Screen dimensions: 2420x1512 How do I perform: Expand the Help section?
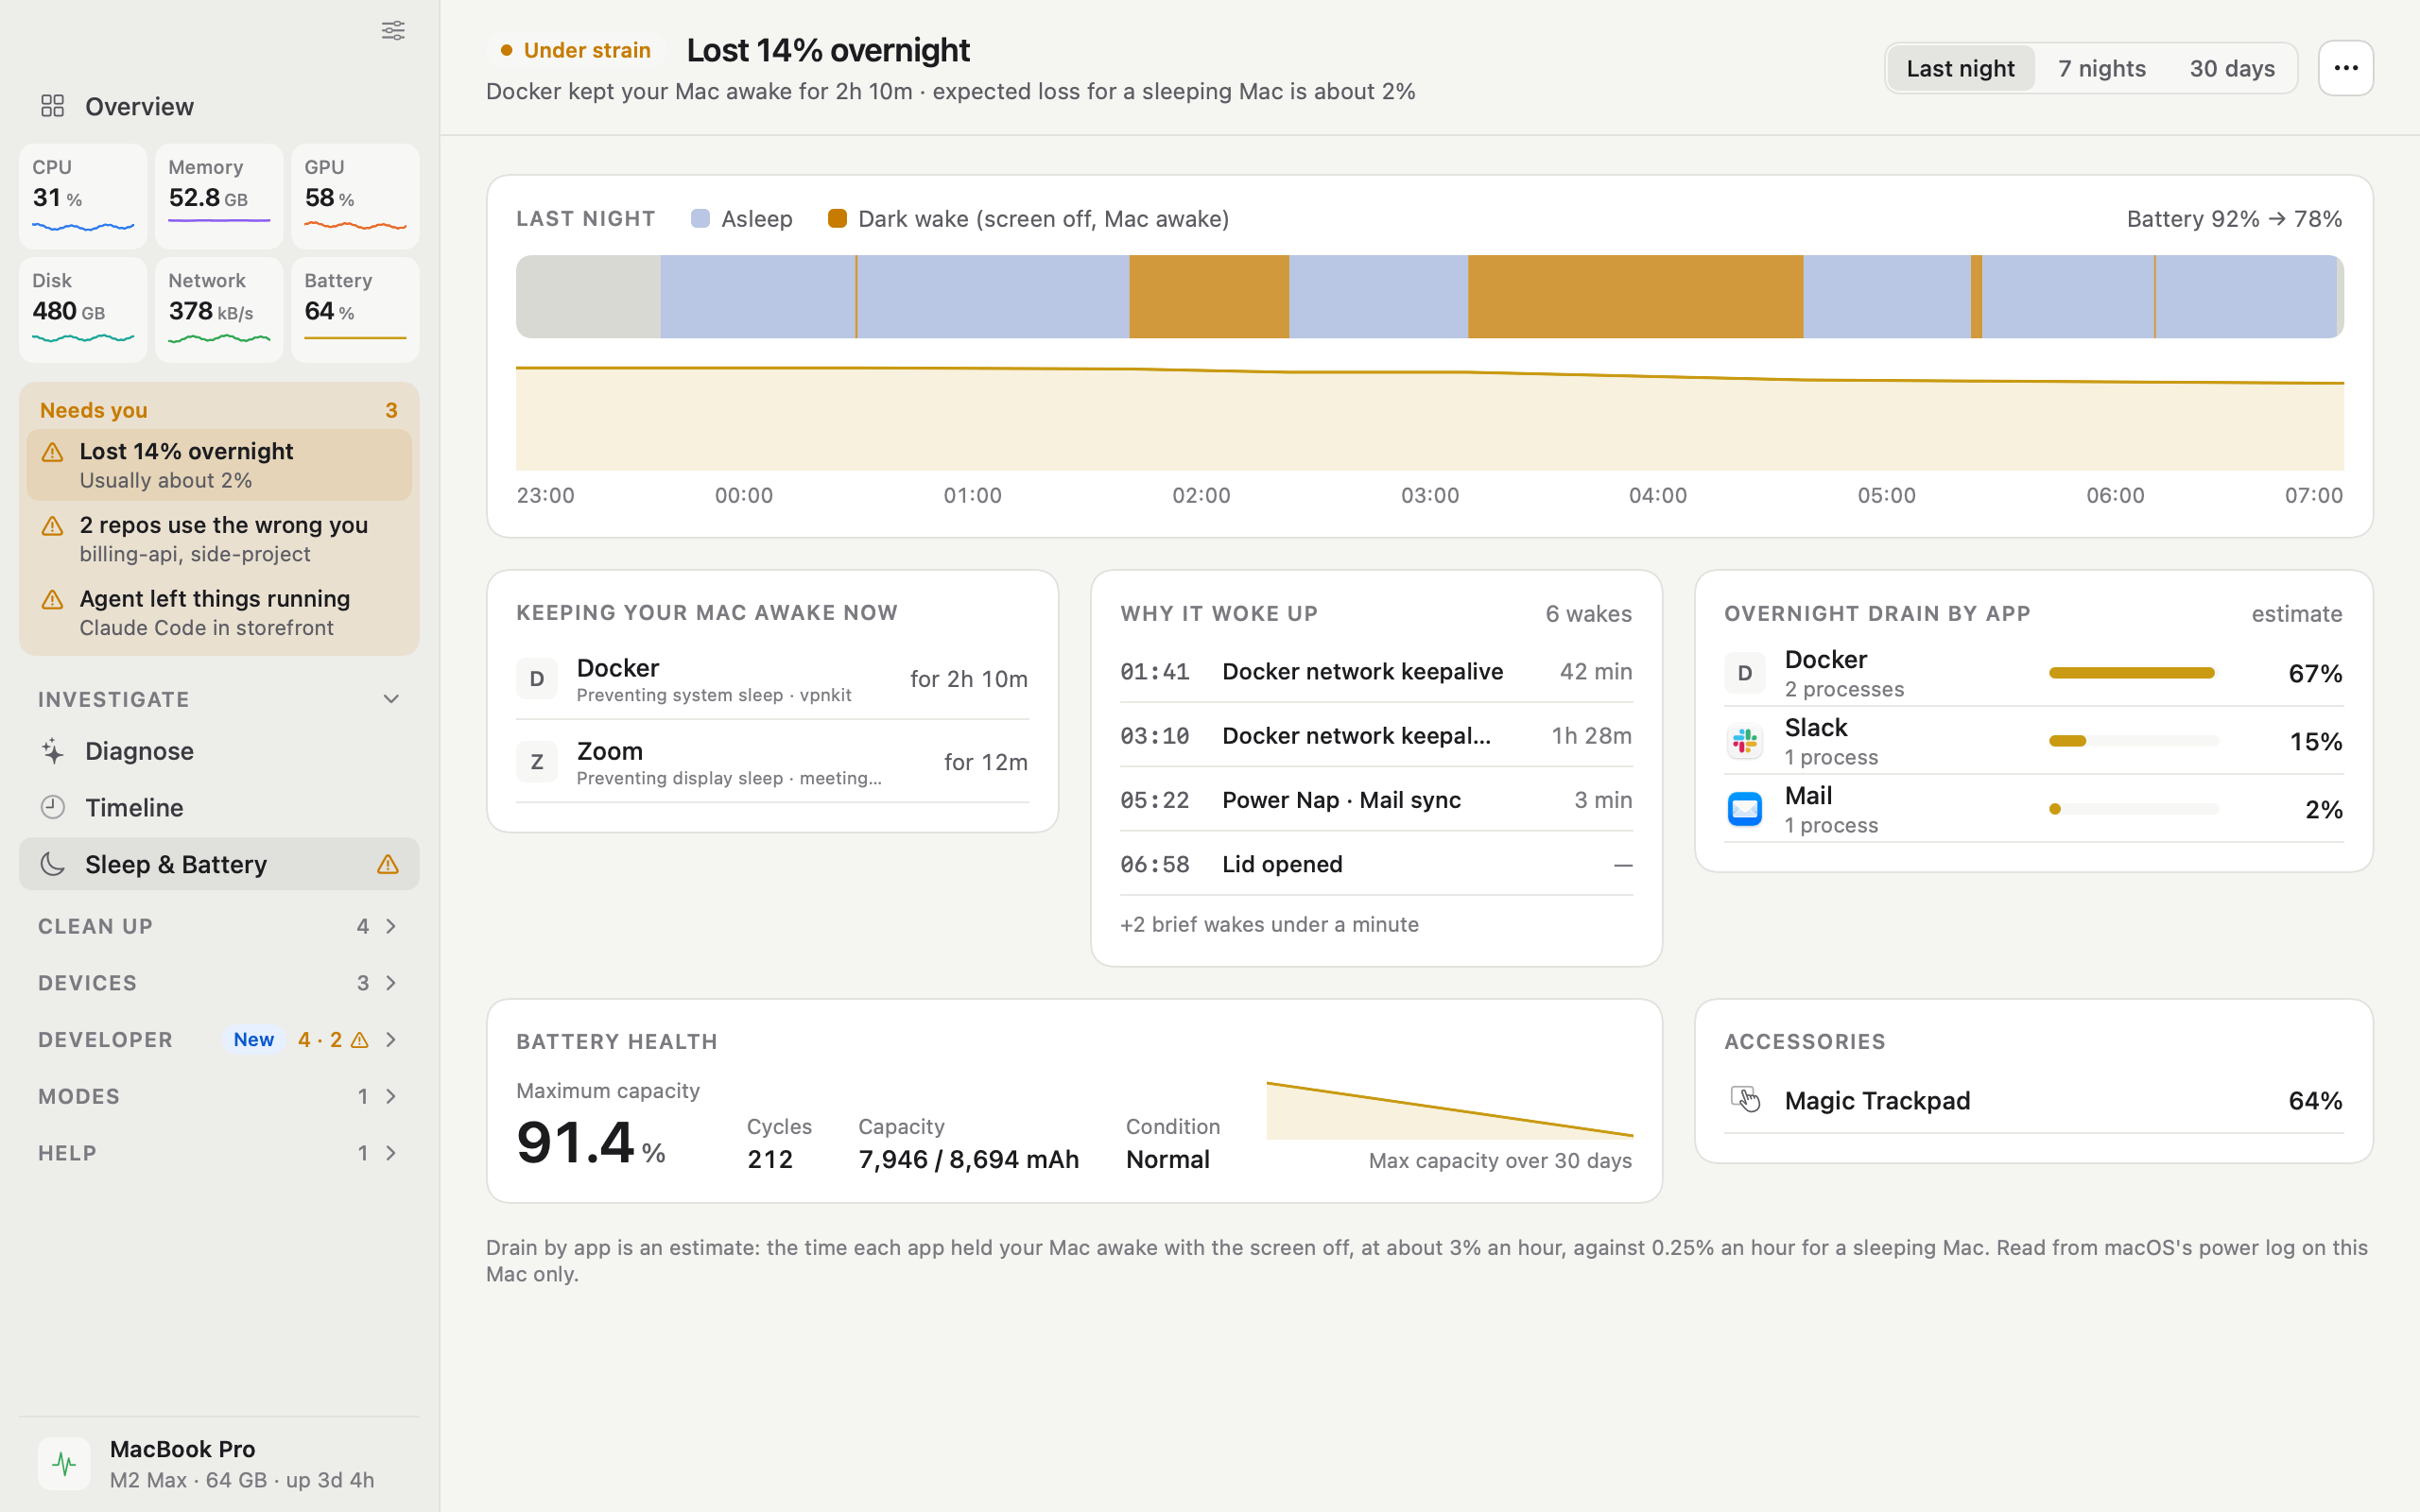391,1153
